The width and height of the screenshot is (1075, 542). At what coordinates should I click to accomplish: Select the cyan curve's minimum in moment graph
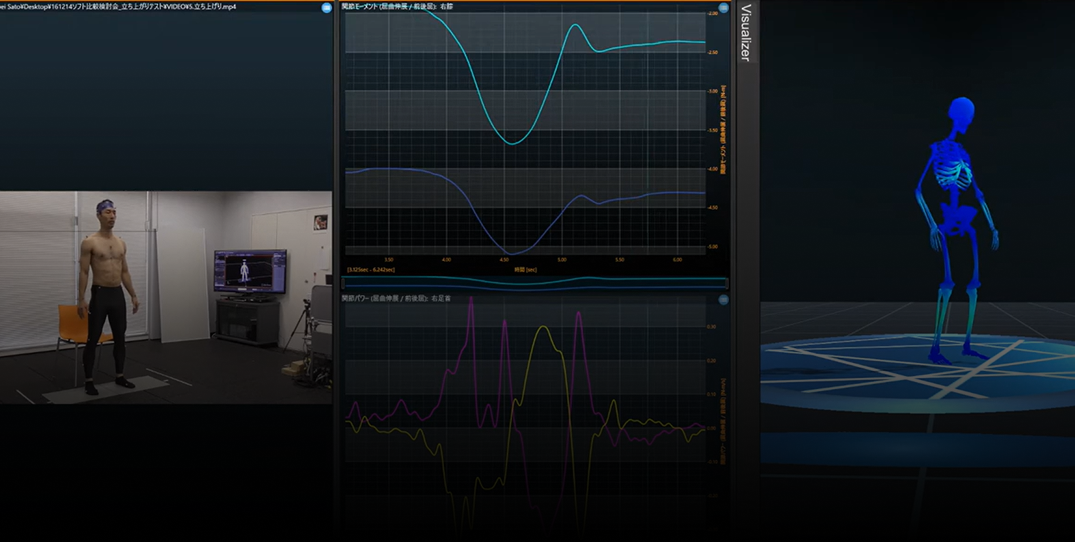tap(511, 143)
